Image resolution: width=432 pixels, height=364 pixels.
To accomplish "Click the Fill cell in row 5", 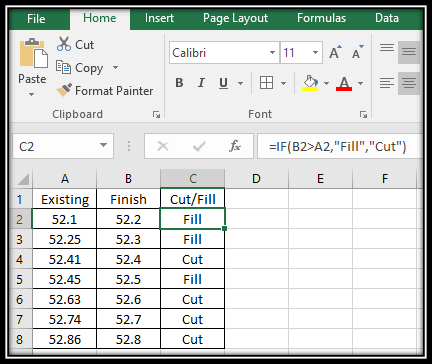I will tap(193, 279).
